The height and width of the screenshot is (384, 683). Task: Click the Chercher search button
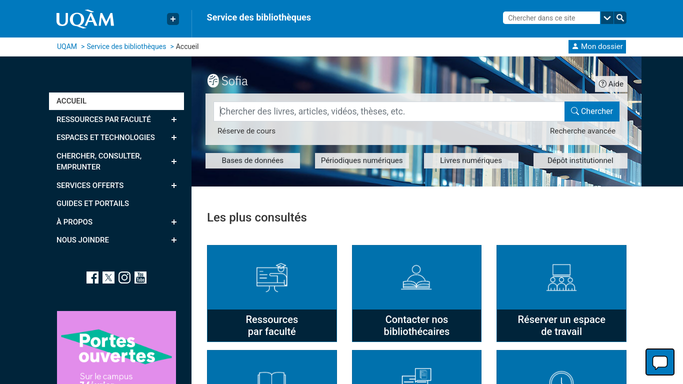pyautogui.click(x=592, y=111)
